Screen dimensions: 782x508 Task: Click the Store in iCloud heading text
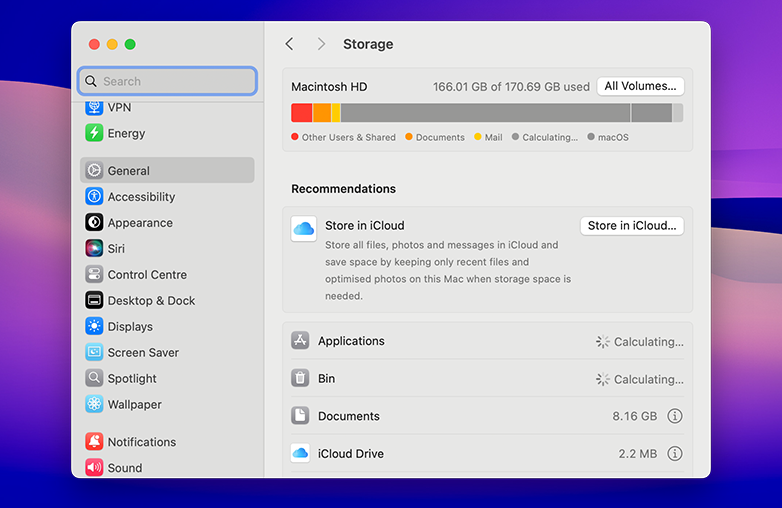coord(365,225)
